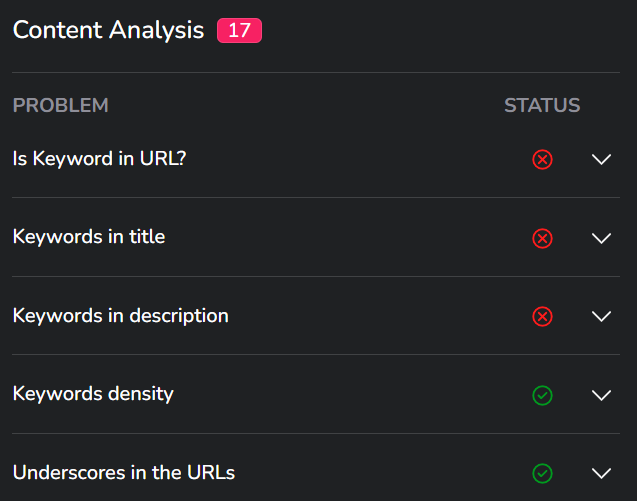Open the Keywords density problem

[93, 394]
